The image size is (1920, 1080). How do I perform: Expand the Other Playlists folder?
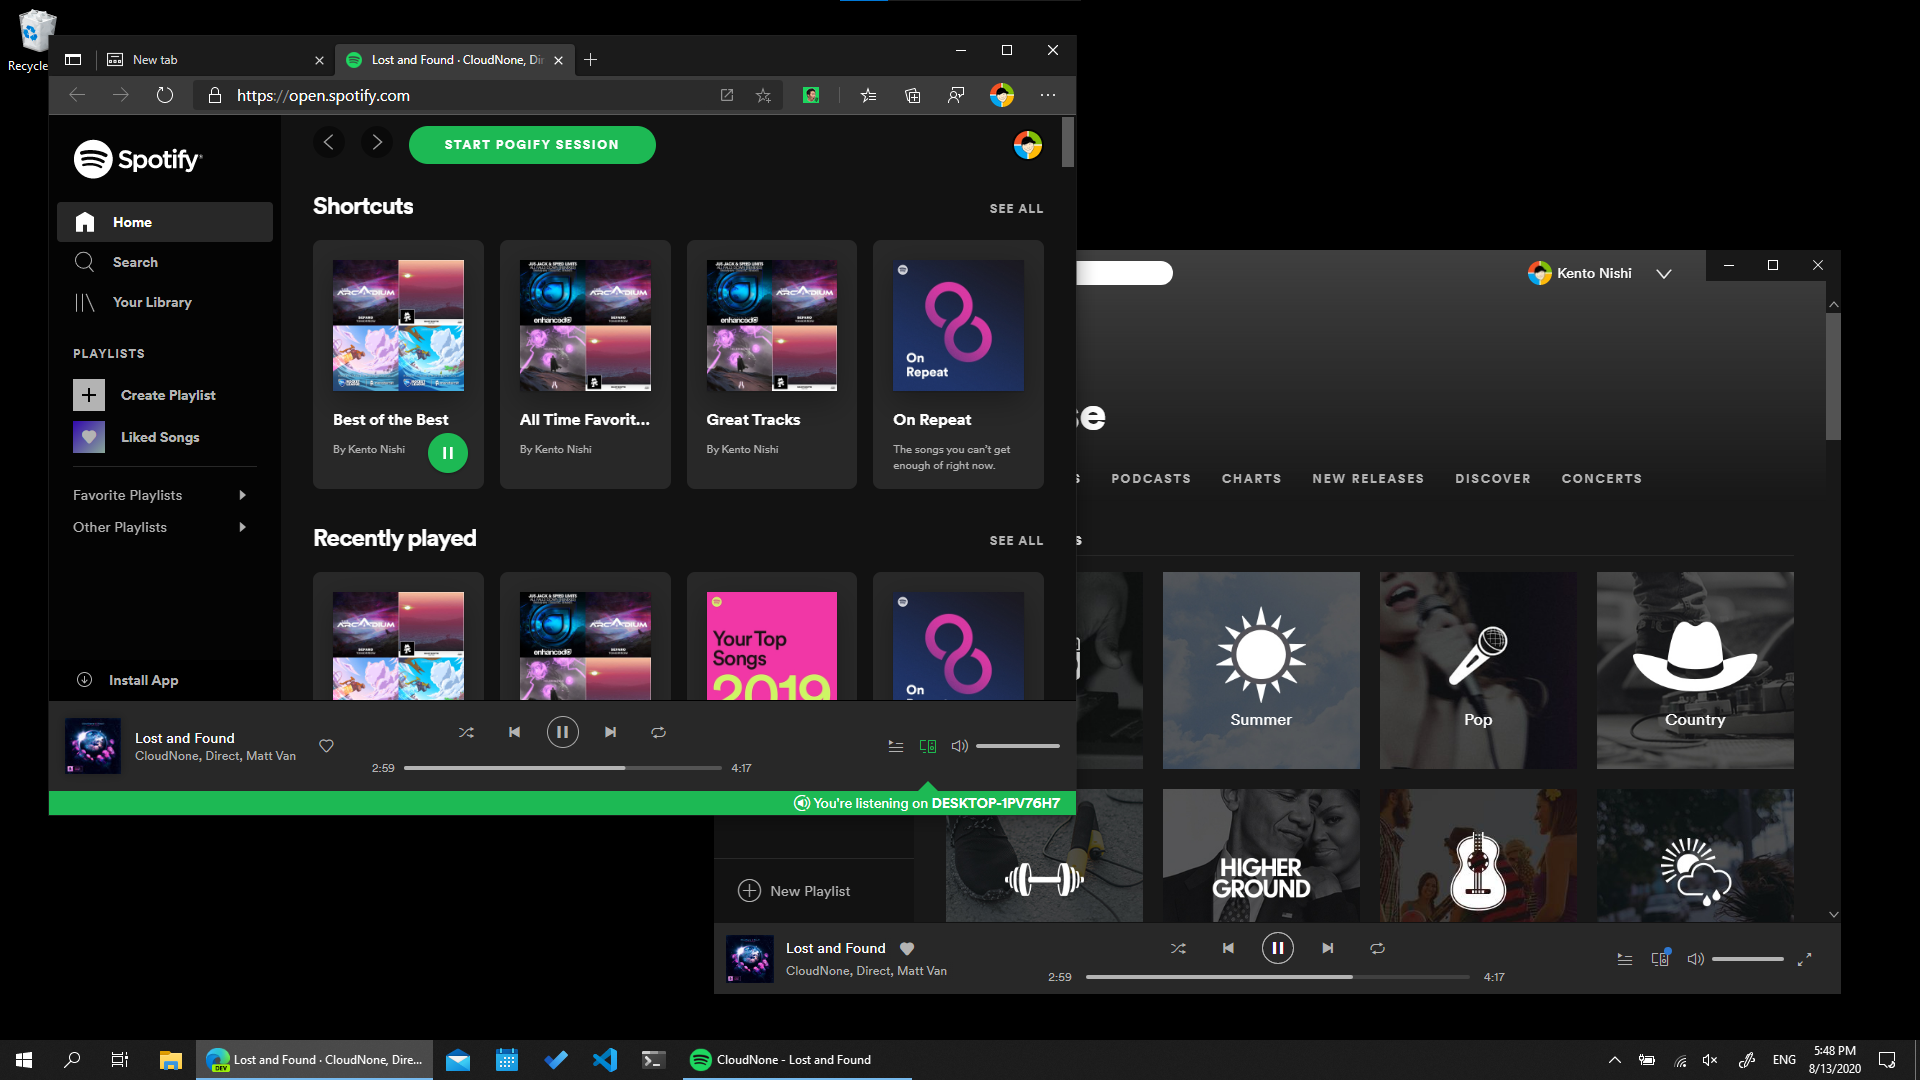click(x=160, y=527)
